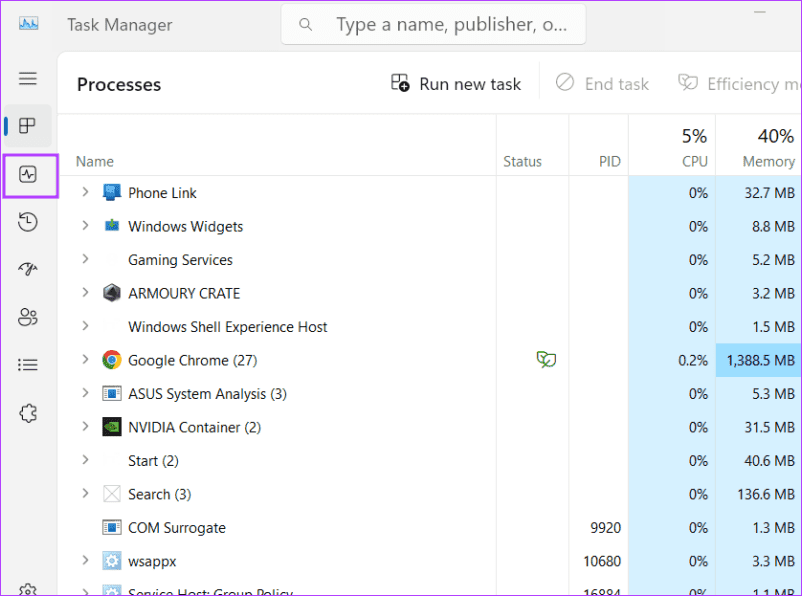Click Chrome's efficiency mode leaf status icon
Image resolution: width=802 pixels, height=596 pixels.
click(546, 360)
